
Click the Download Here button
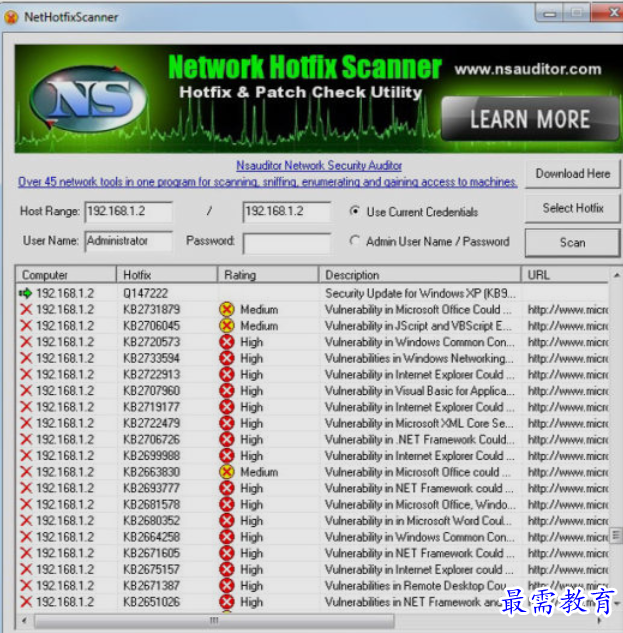click(x=573, y=174)
